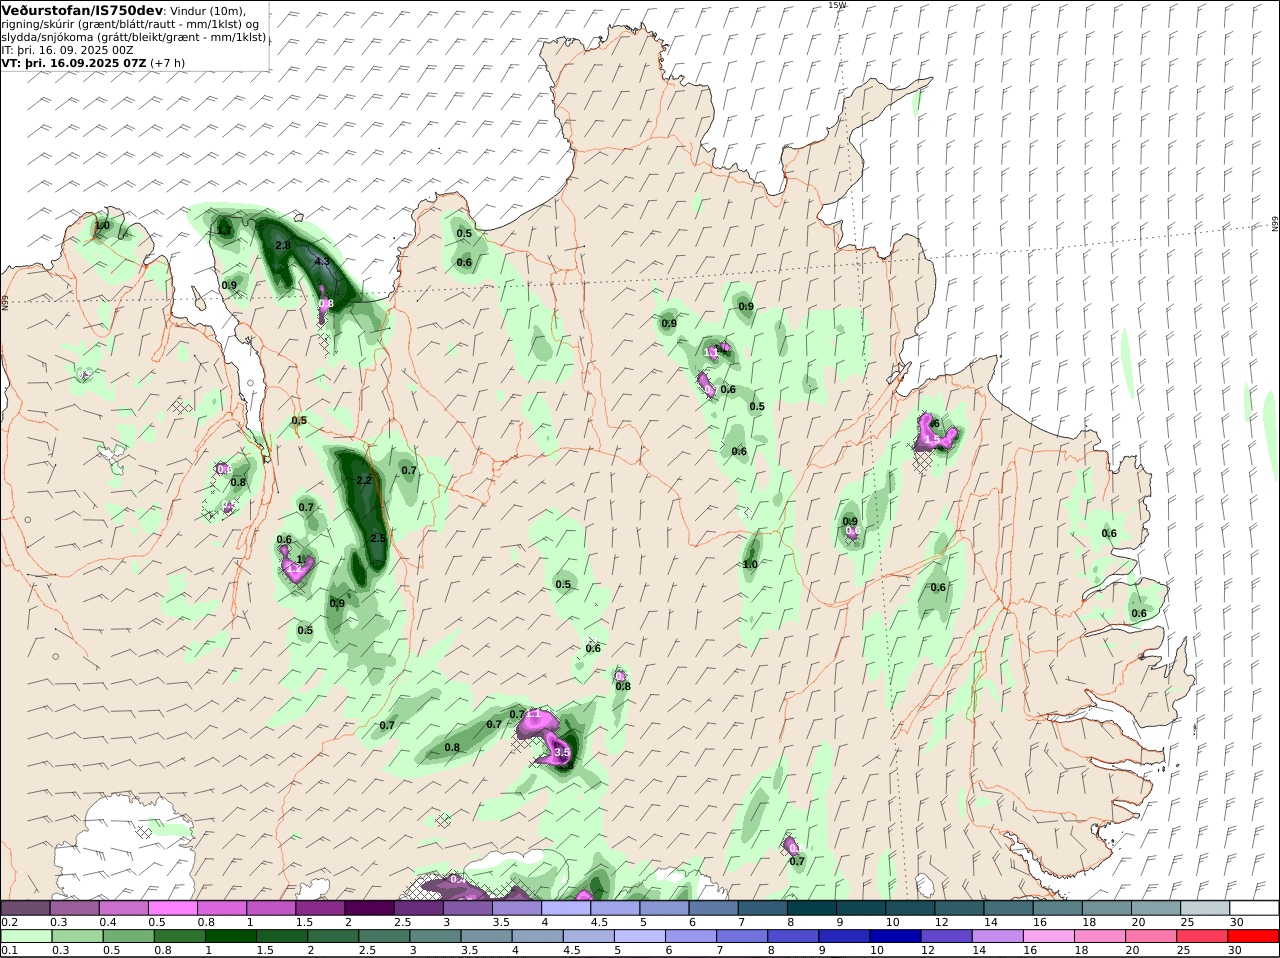The image size is (1280, 958).
Task: Pick the dark purple swatch labeled 2, top row
Action: pyautogui.click(x=369, y=908)
